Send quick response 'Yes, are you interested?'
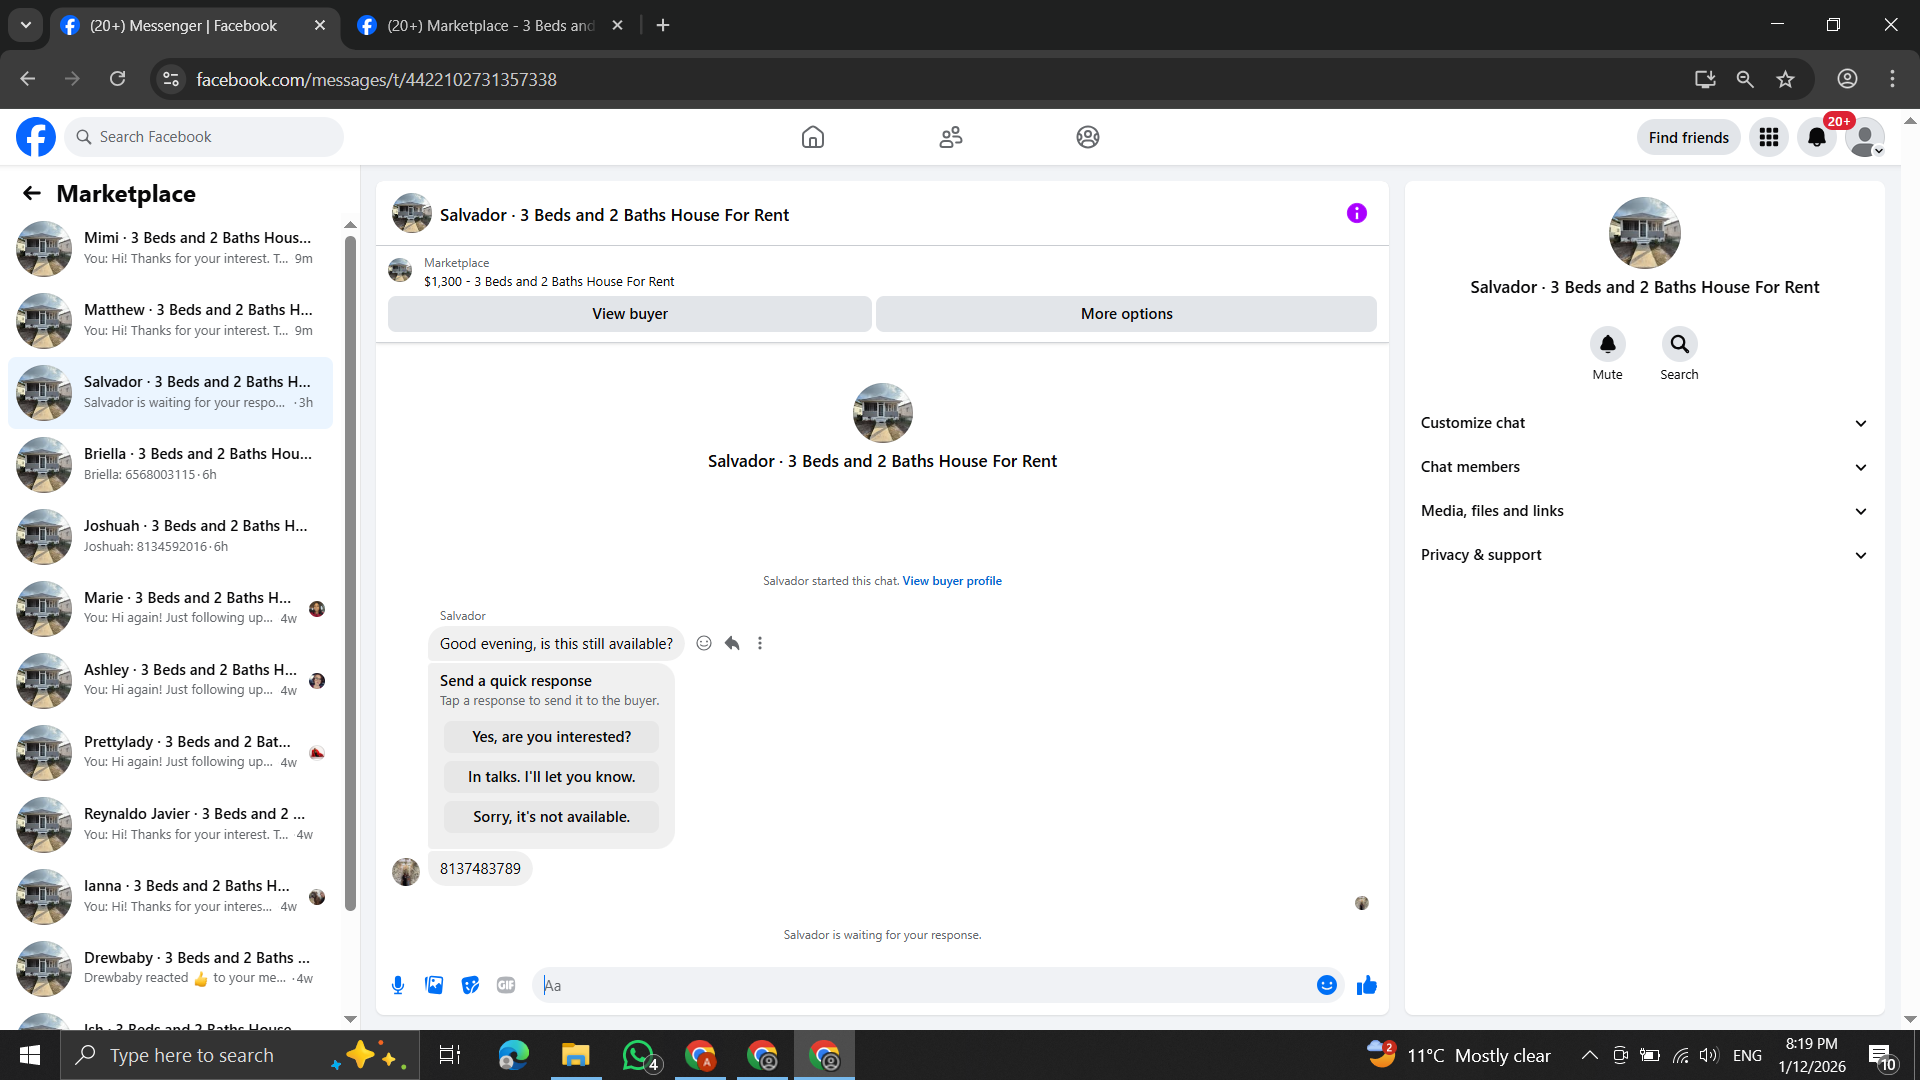 [551, 737]
